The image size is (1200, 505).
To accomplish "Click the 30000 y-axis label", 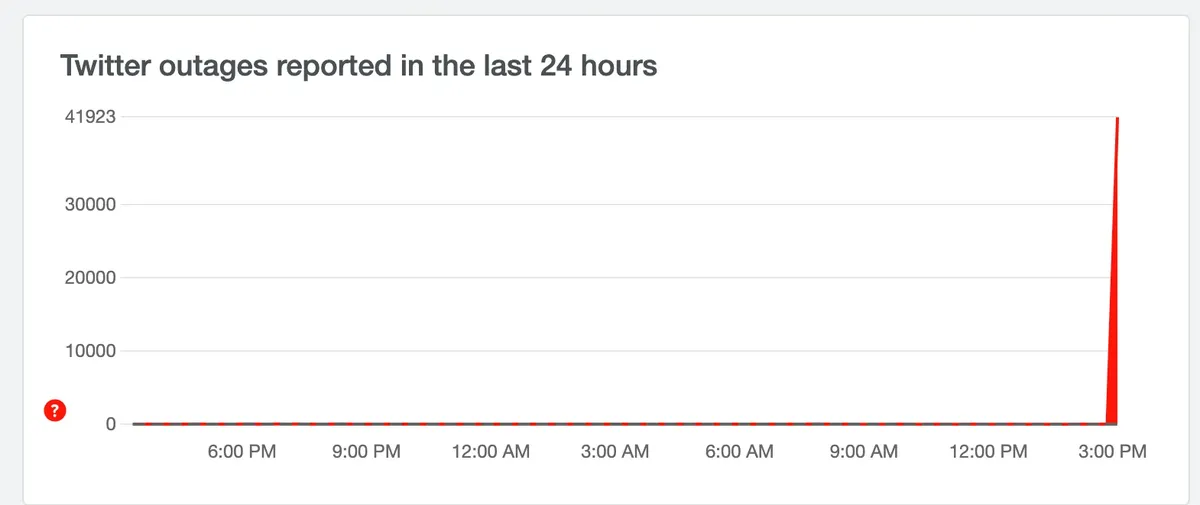I will point(91,205).
